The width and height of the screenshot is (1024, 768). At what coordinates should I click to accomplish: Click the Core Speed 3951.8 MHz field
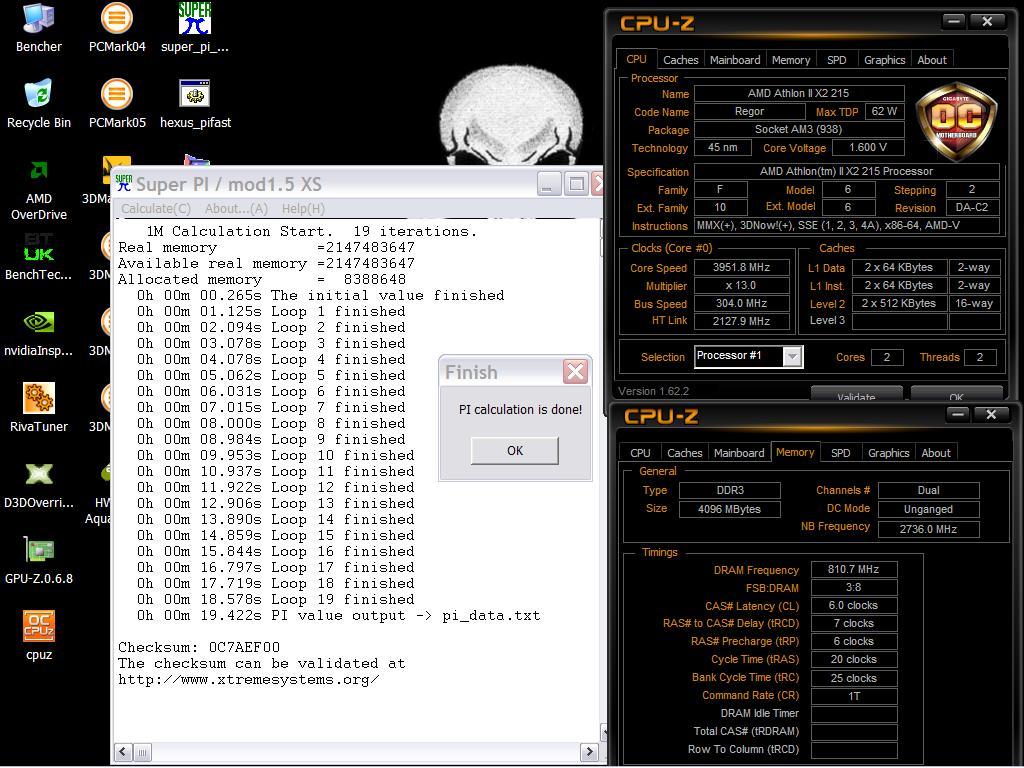click(x=741, y=268)
